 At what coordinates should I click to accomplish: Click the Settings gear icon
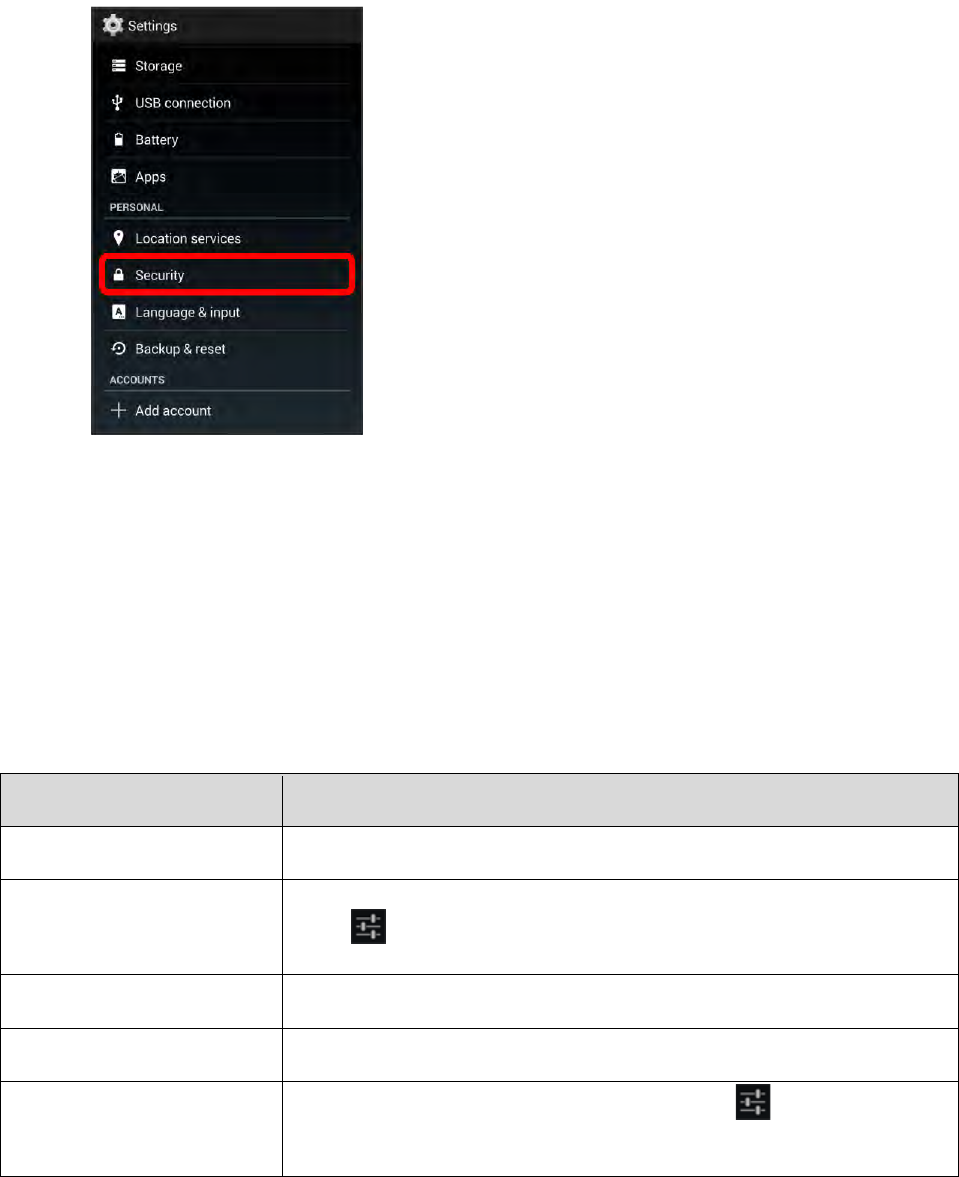point(113,25)
